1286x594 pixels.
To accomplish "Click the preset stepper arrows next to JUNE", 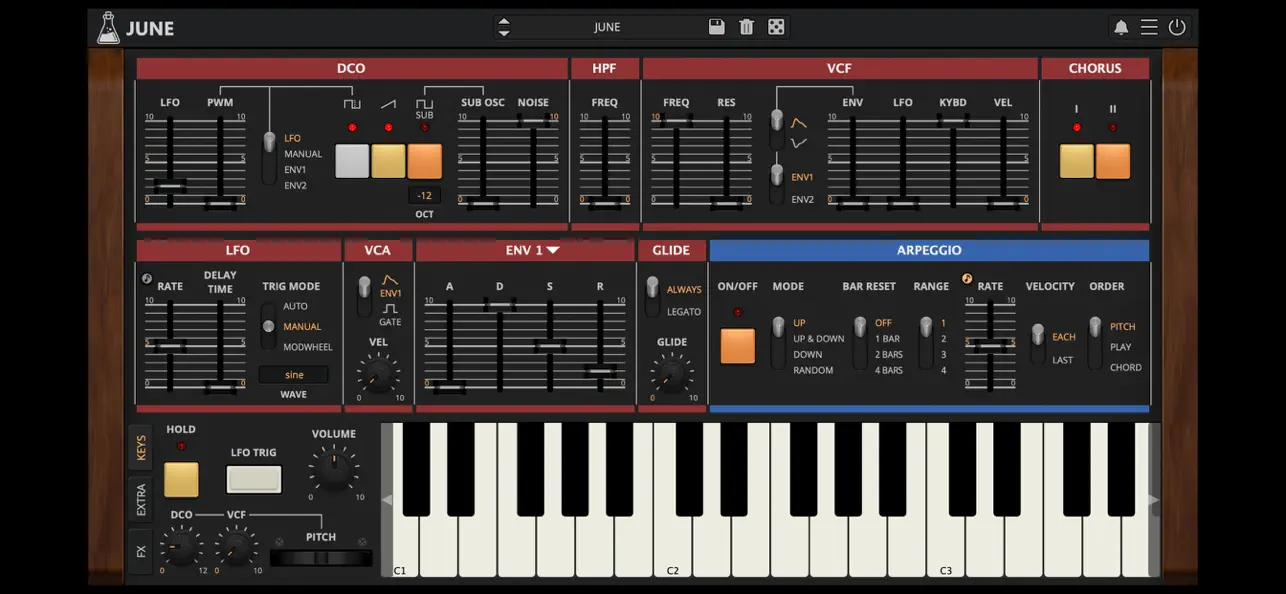I will tap(504, 27).
